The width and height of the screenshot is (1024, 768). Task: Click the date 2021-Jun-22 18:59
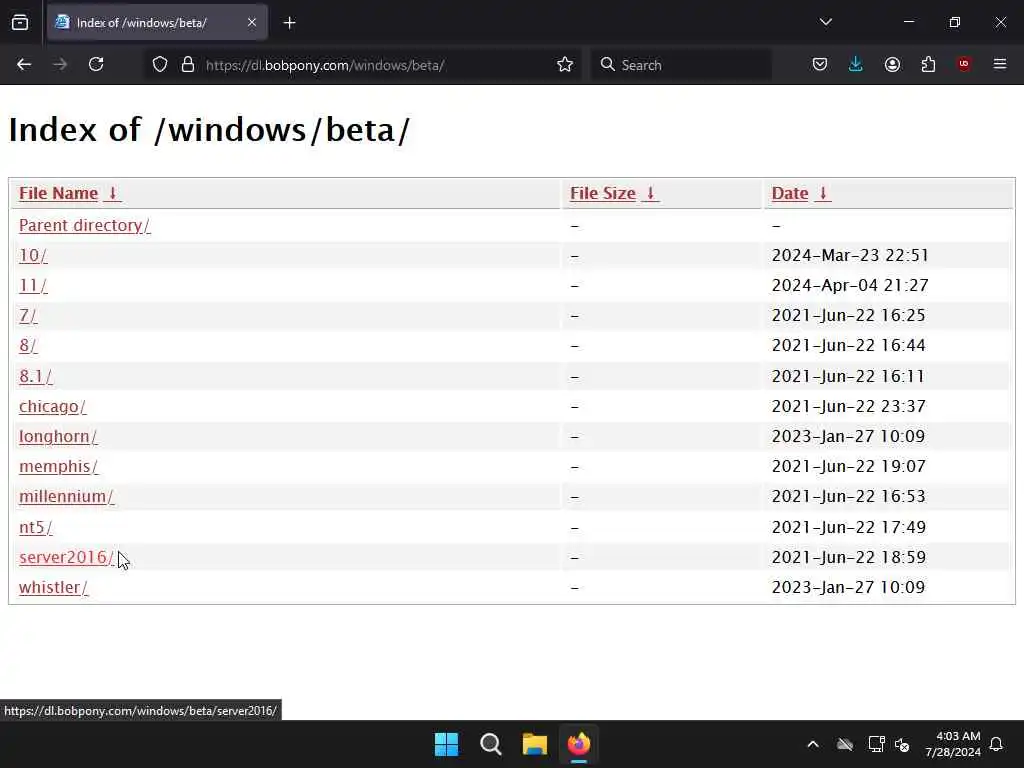848,557
